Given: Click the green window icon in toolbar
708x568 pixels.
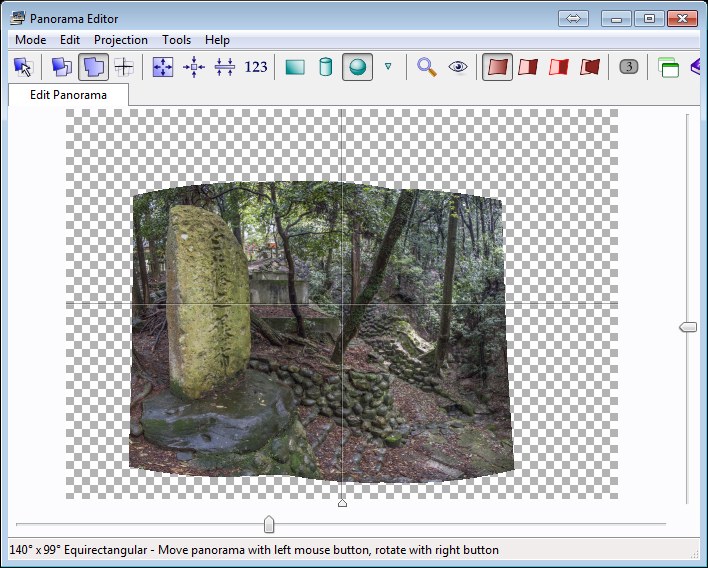Looking at the screenshot, I should pyautogui.click(x=668, y=67).
